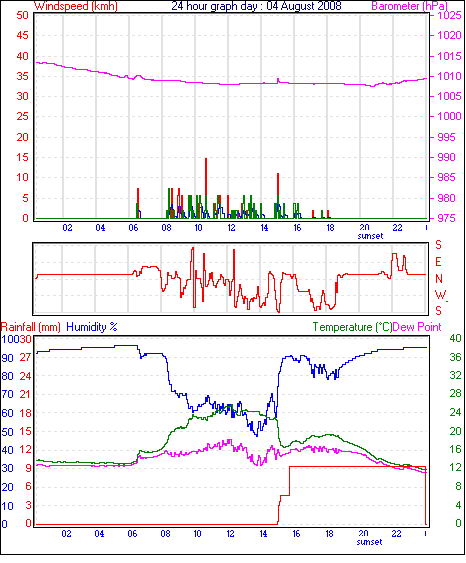Pick barometer value 980
Screen dimensions: 466x563
446,198
